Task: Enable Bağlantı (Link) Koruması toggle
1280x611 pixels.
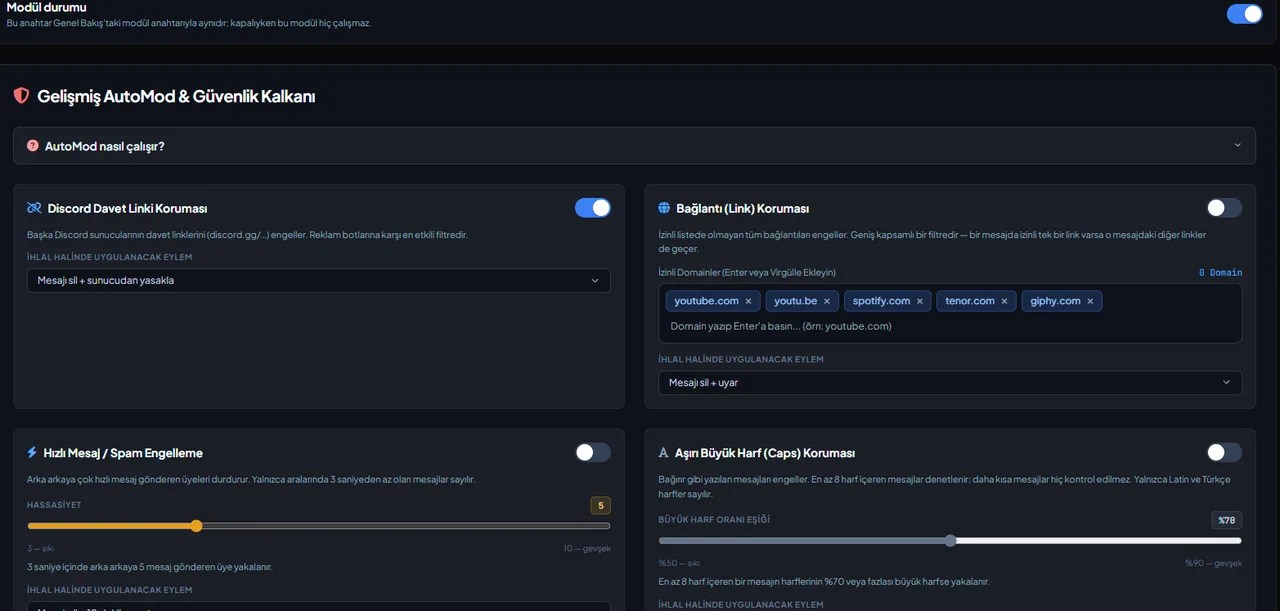Action: click(x=1224, y=208)
